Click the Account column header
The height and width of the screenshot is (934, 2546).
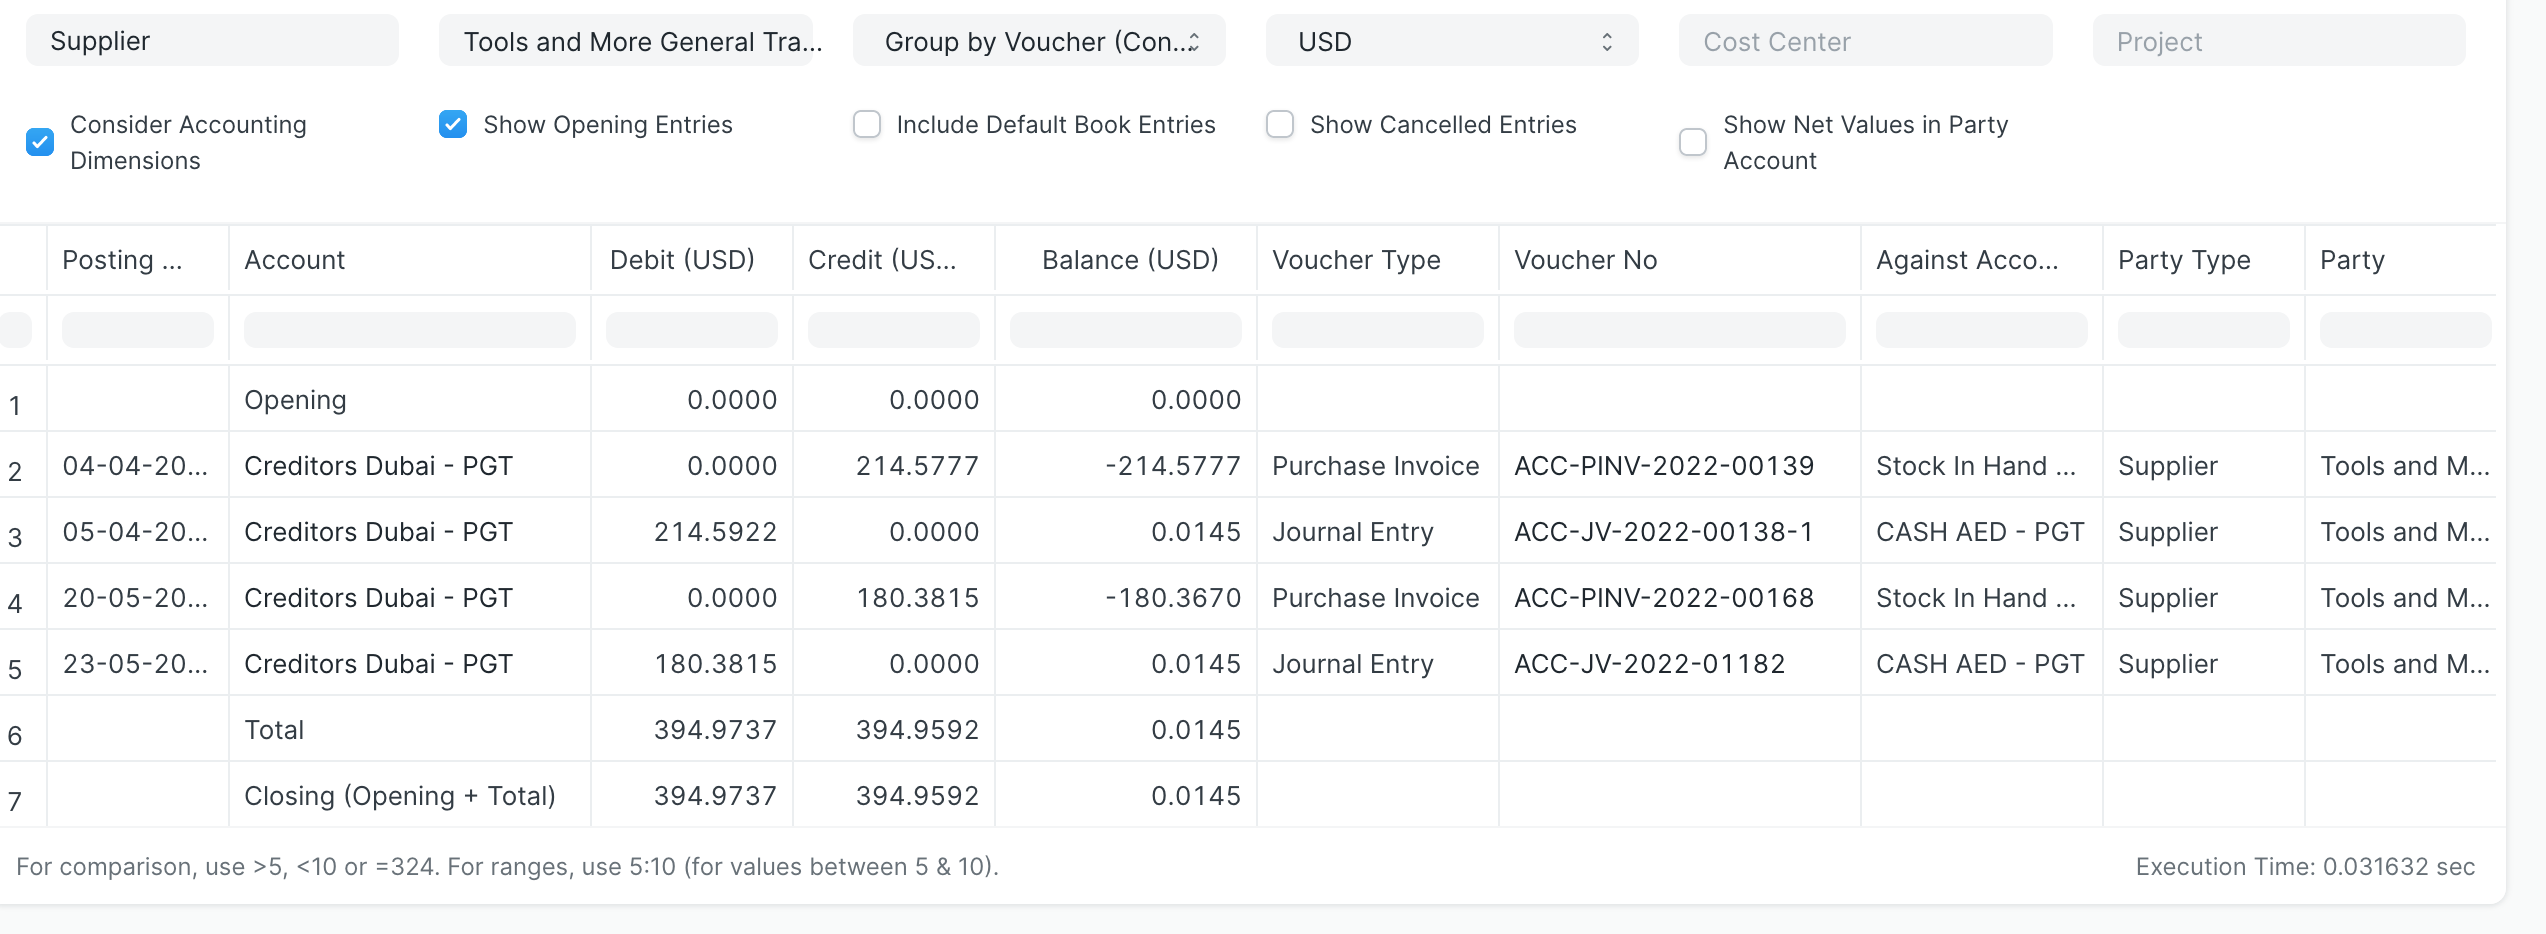pyautogui.click(x=410, y=260)
